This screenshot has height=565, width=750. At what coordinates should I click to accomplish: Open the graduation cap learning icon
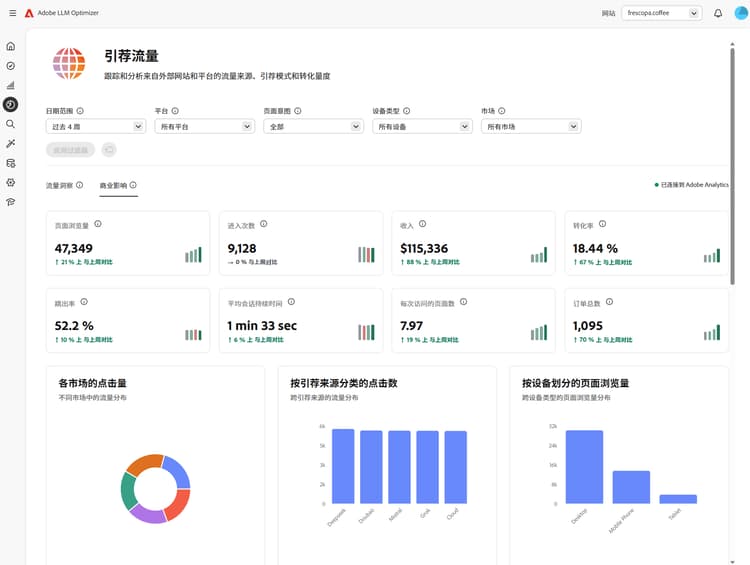pos(11,202)
